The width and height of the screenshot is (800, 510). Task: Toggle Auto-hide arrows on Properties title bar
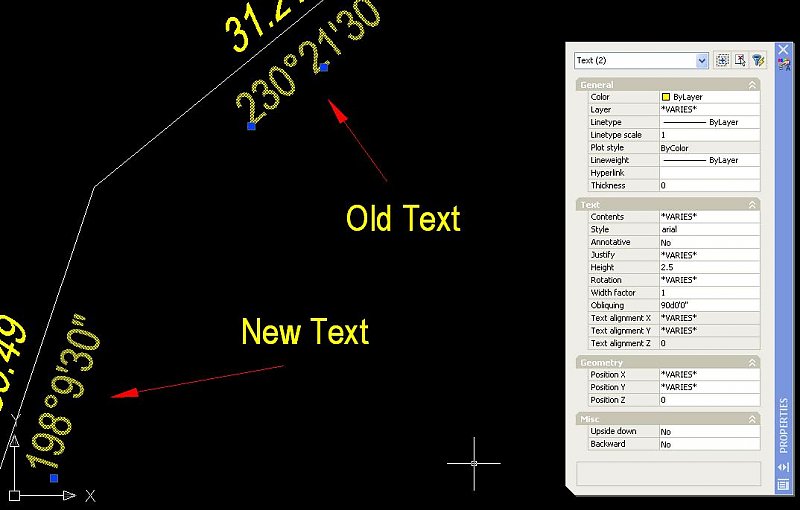[783, 467]
